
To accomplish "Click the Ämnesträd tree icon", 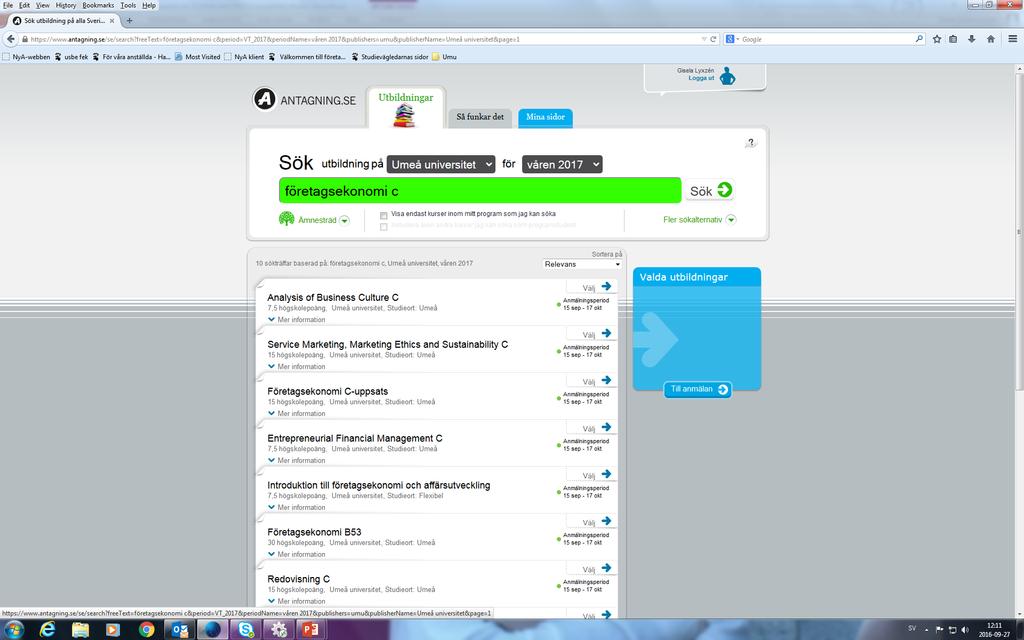I will tap(286, 219).
